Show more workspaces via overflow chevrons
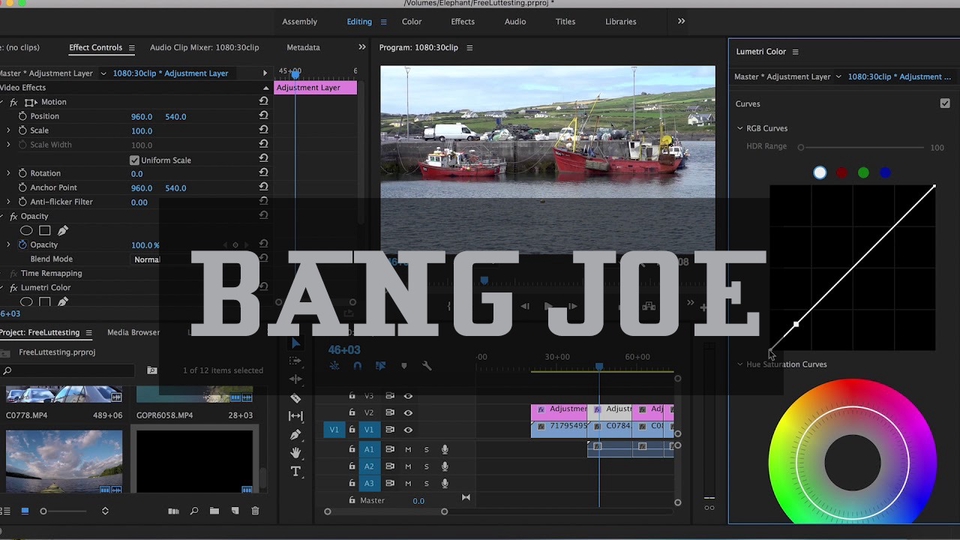The height and width of the screenshot is (540, 960). pyautogui.click(x=681, y=21)
